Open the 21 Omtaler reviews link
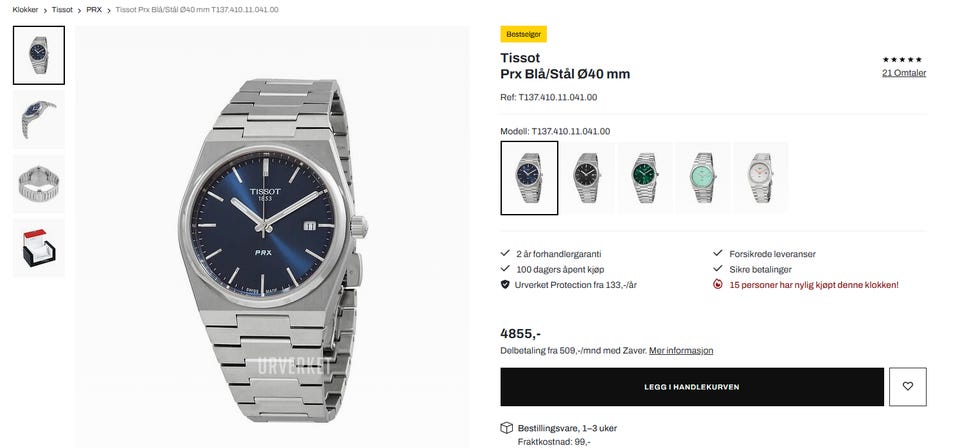 tap(904, 73)
